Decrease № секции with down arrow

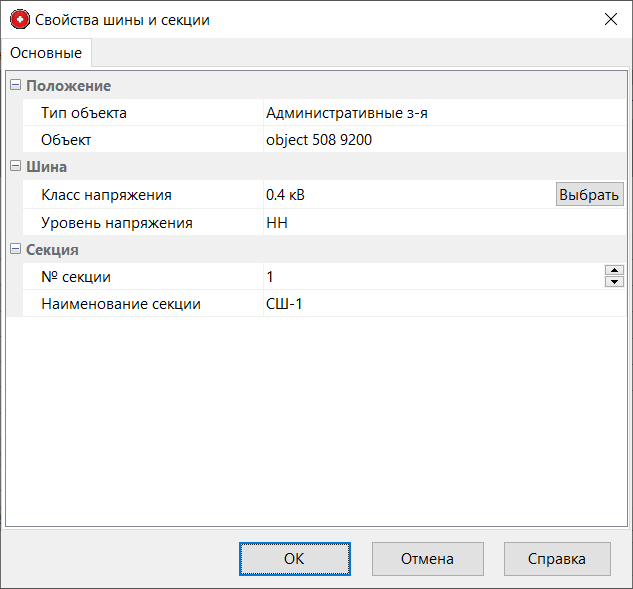coord(614,282)
